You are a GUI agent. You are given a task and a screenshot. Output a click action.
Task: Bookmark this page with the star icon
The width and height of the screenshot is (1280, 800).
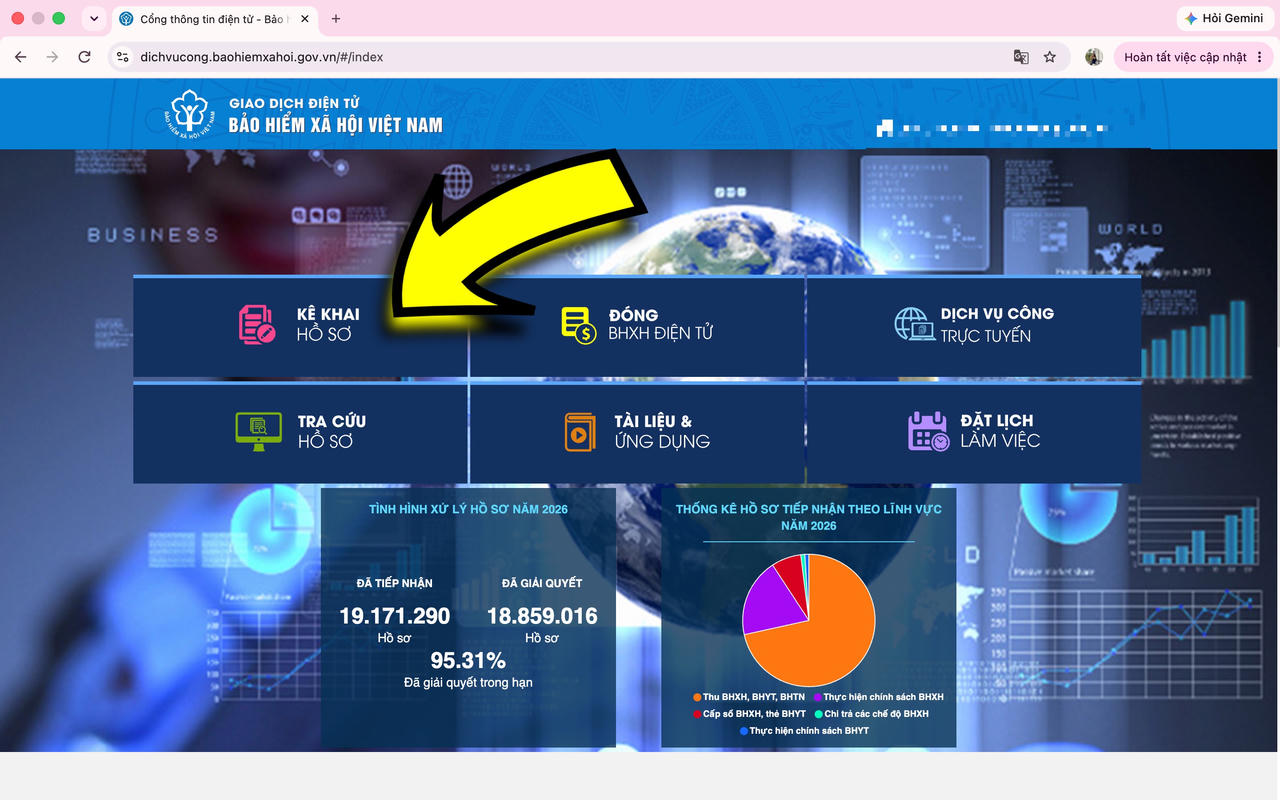(x=1050, y=57)
